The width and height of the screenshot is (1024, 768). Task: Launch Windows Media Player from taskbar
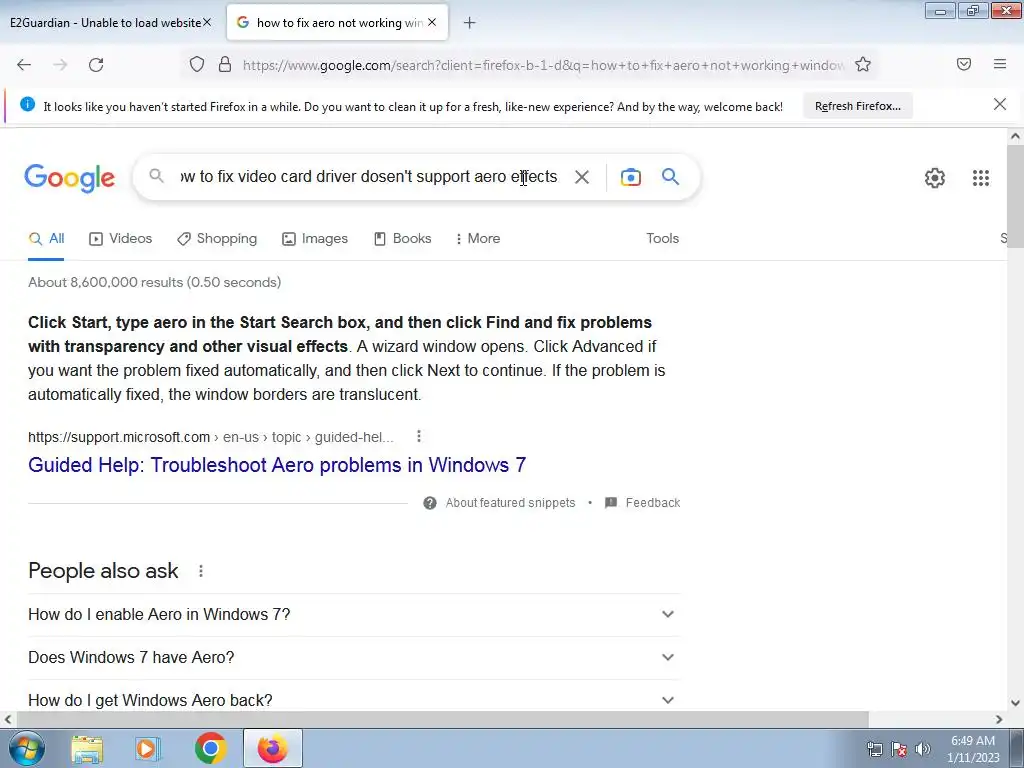click(x=148, y=749)
